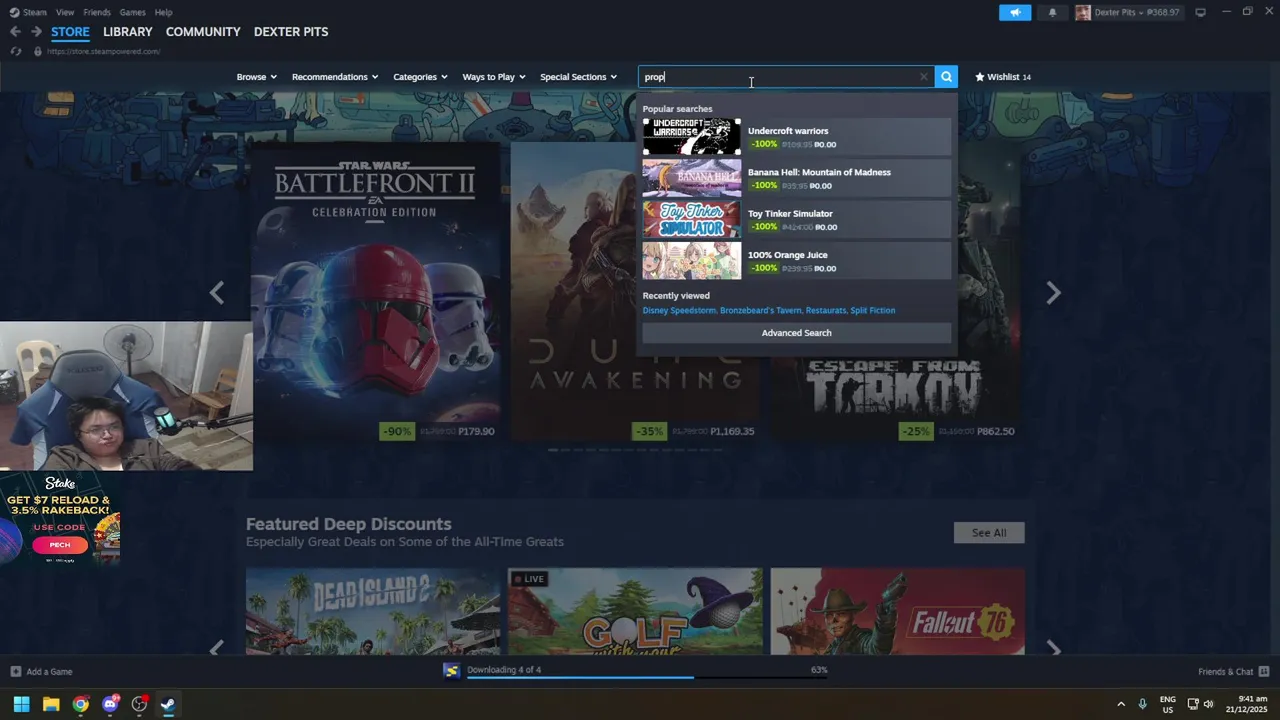Screen dimensions: 1280x720
Task: Click the Steam taskbar icon
Action: click(168, 704)
